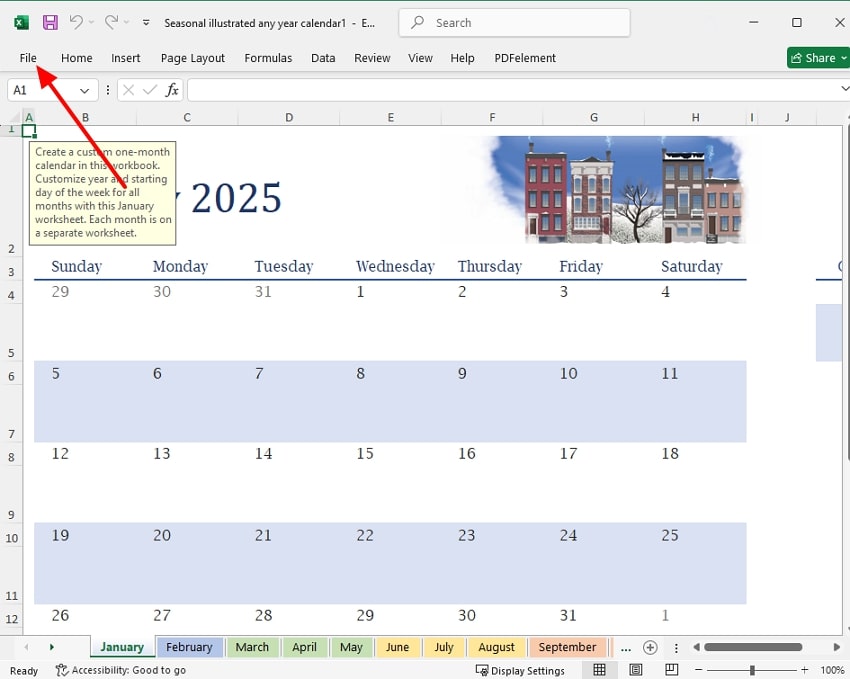Open Display Settings in status bar
This screenshot has height=679, width=850.
pos(519,671)
